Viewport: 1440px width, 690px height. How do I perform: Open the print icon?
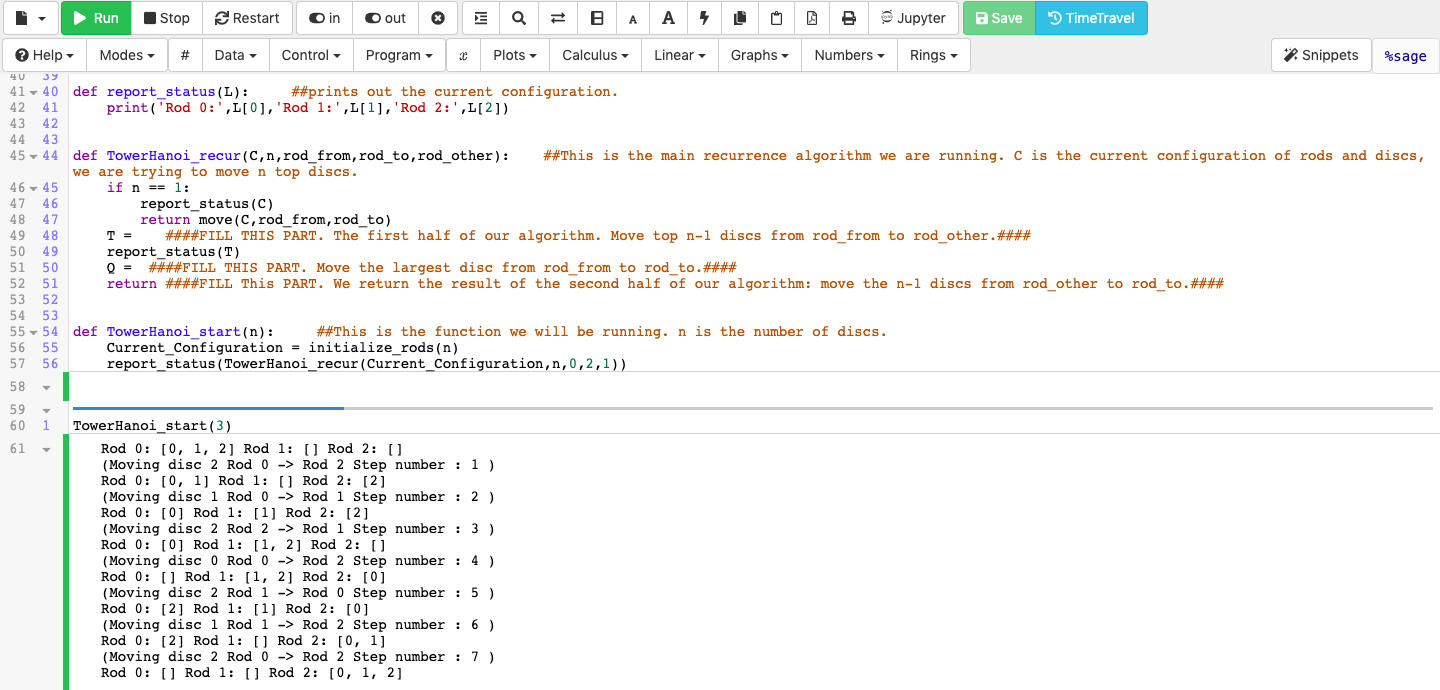point(848,17)
